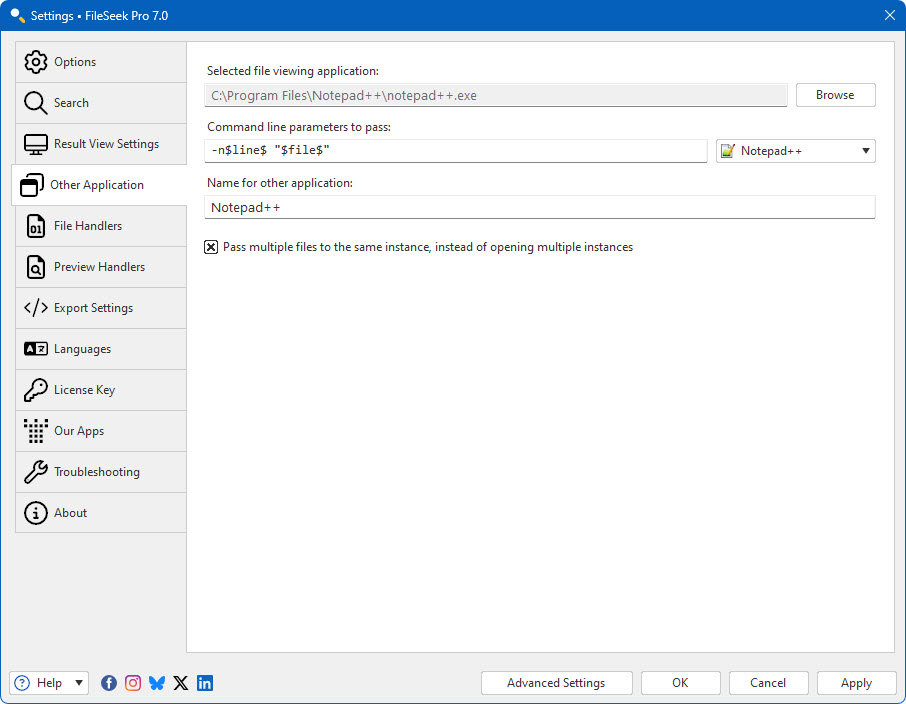Click the FileSeek title bar app icon
Image resolution: width=906 pixels, height=704 pixels.
(x=17, y=16)
